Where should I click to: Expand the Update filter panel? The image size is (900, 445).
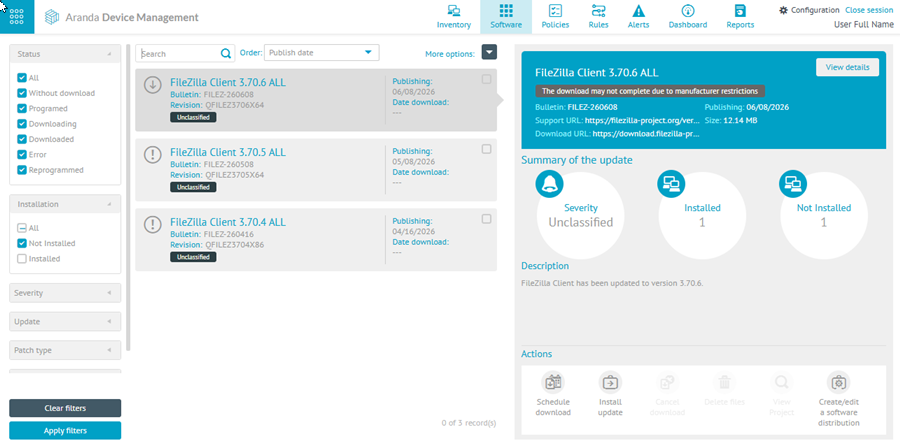pyautogui.click(x=65, y=322)
